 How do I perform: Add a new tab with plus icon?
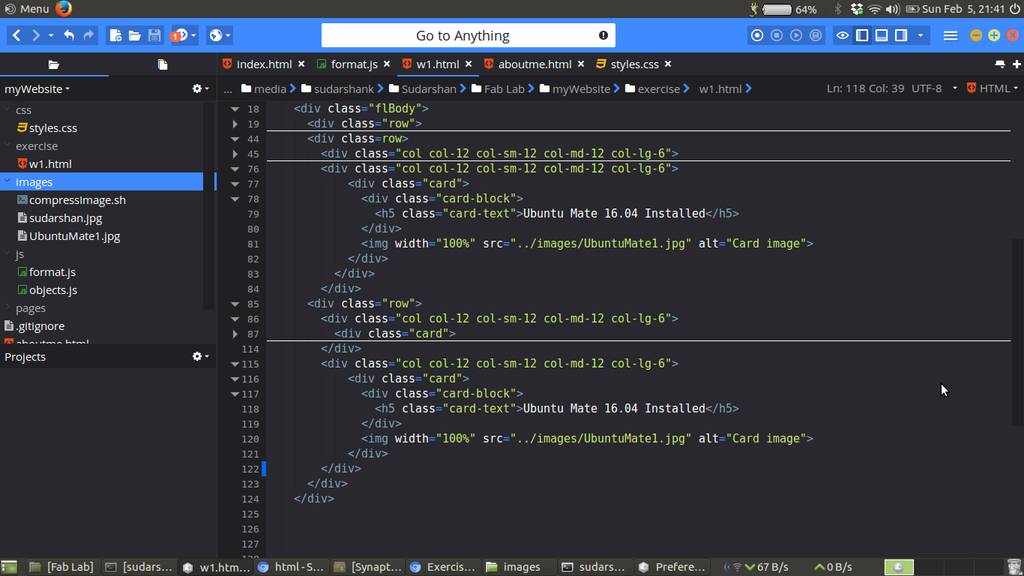1016,64
